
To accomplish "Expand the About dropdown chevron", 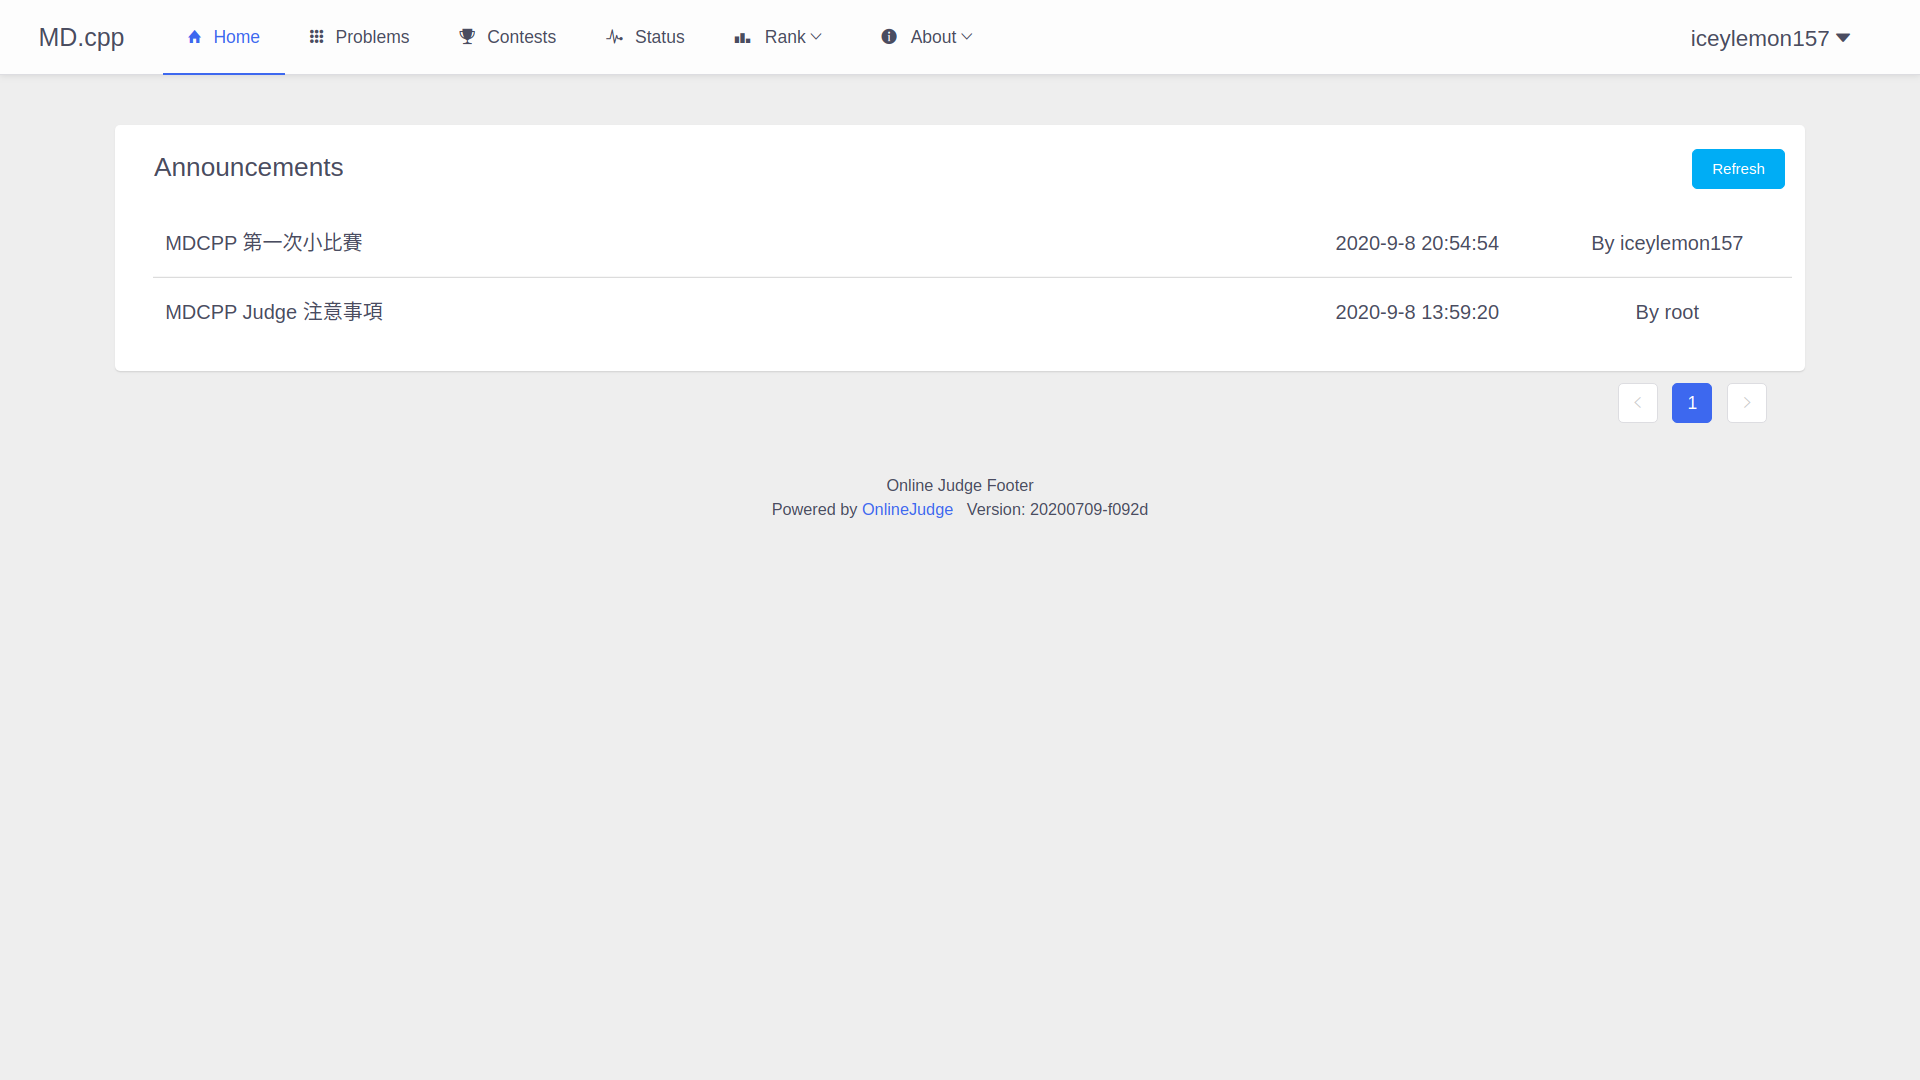I will (966, 37).
